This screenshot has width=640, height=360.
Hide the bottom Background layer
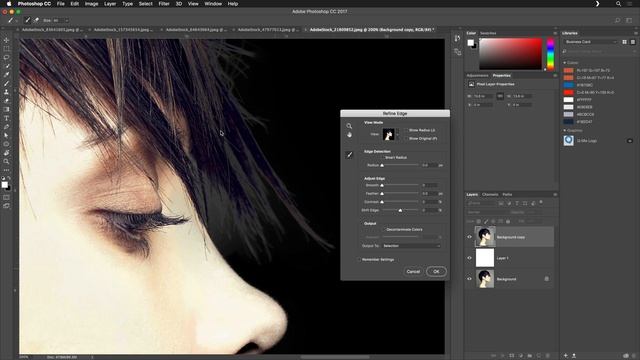[x=469, y=279]
